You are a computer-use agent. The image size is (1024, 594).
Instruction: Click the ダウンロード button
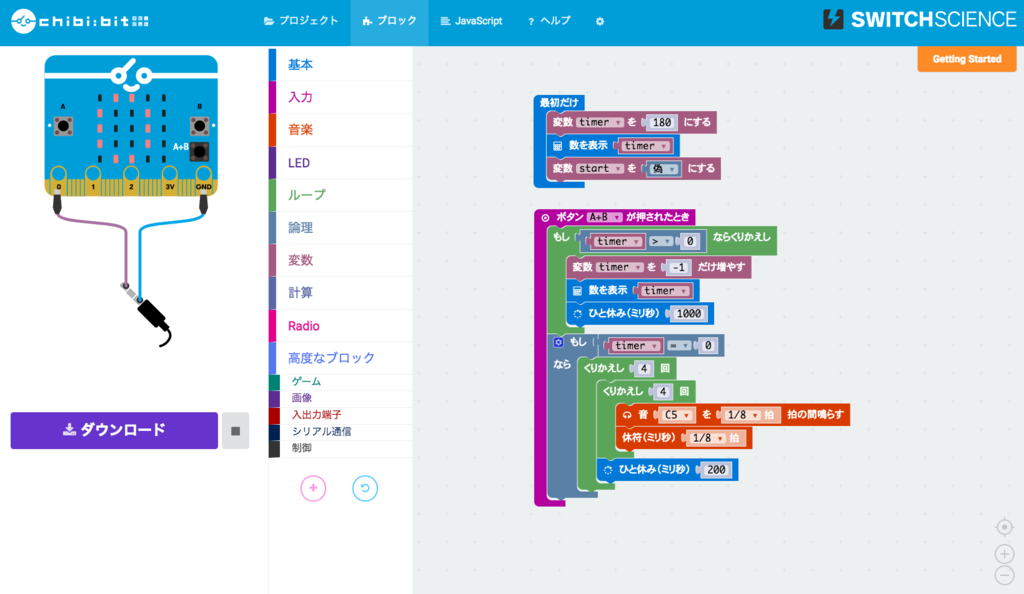pyautogui.click(x=114, y=430)
